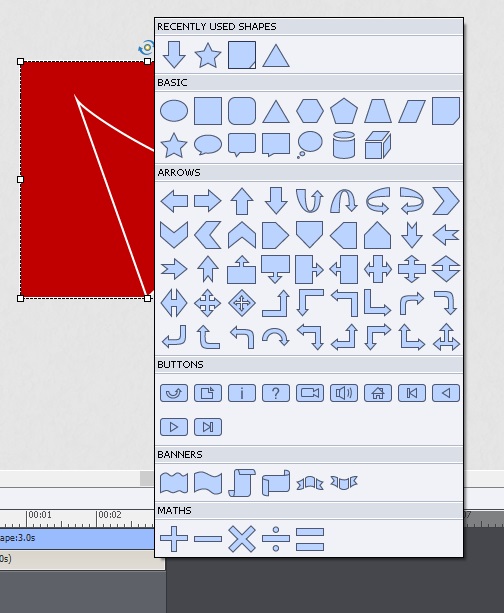Select the oval shape in Basic

point(174,111)
